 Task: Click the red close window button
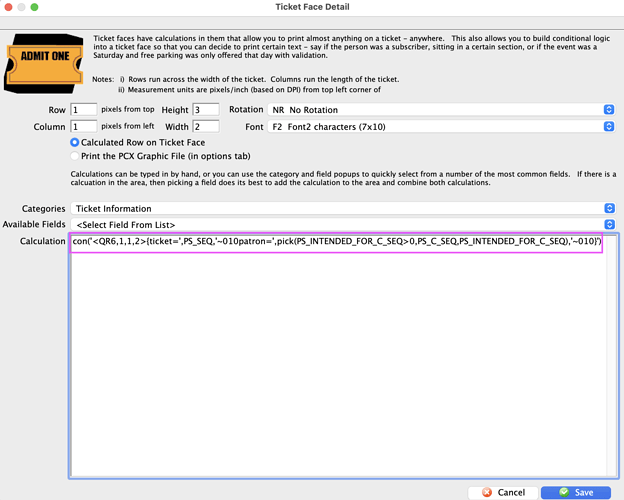tap(8, 7)
